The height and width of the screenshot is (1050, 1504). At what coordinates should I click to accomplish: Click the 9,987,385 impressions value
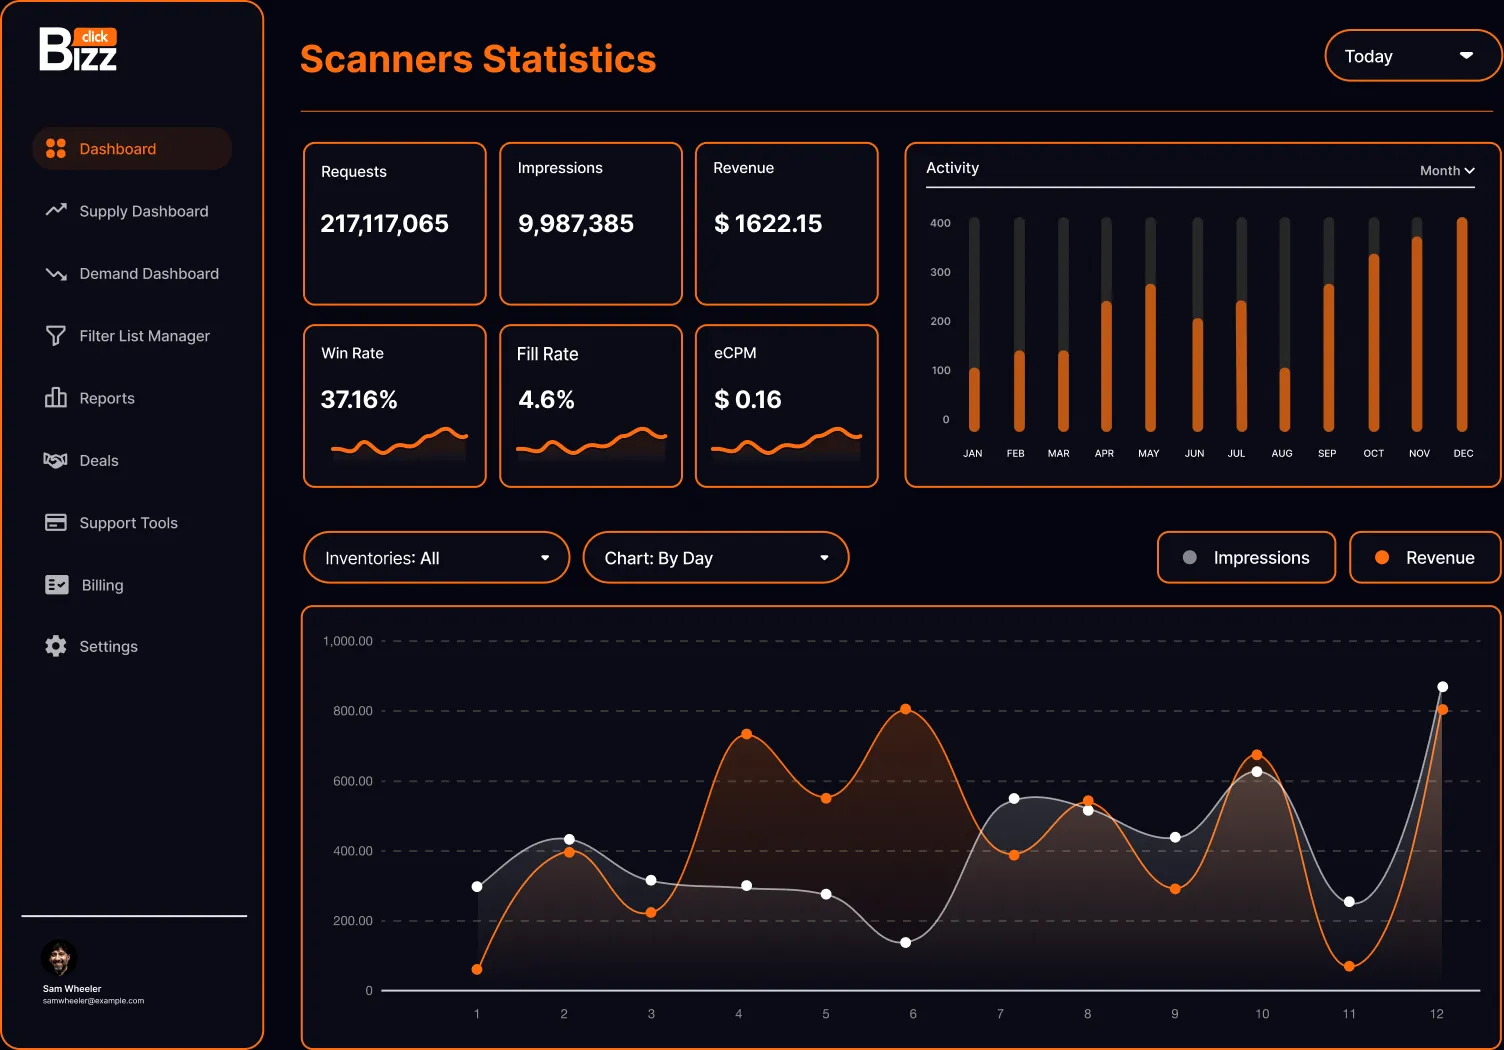[576, 224]
